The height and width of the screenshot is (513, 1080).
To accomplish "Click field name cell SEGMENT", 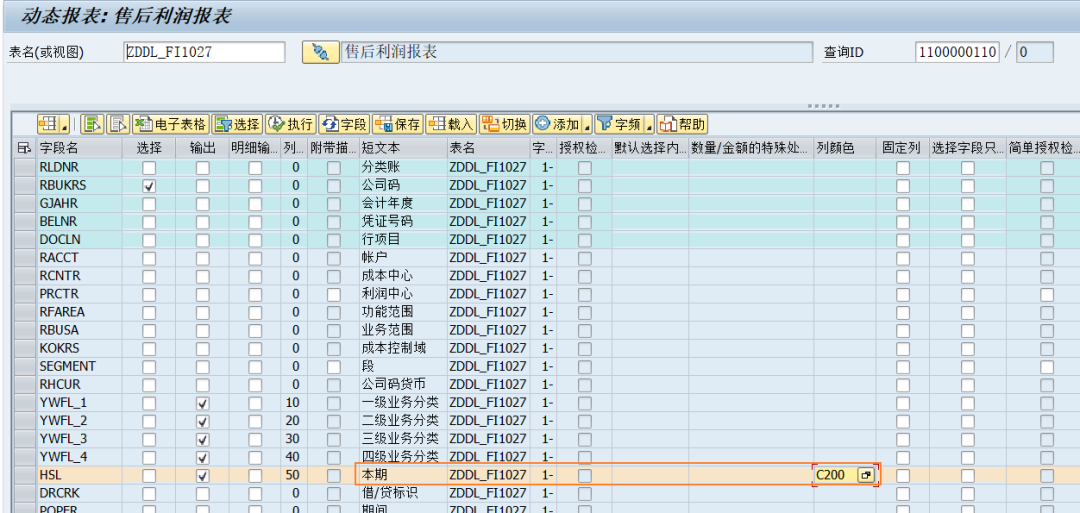I will point(79,366).
